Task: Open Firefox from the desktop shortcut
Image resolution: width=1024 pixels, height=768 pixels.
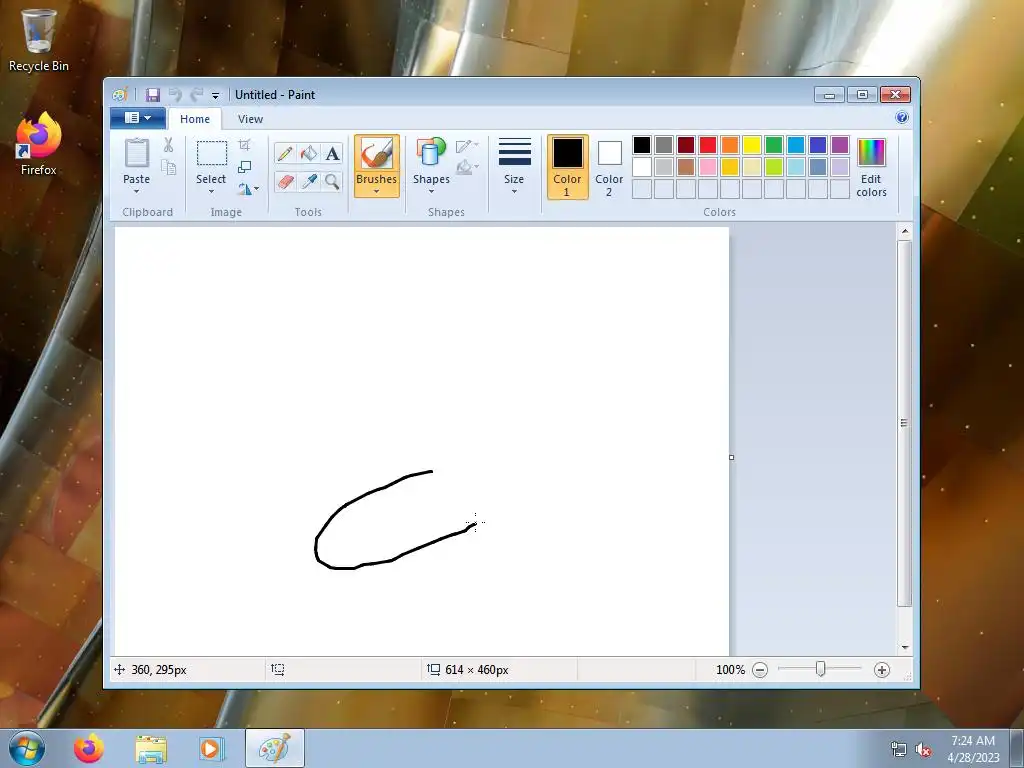Action: 39,144
